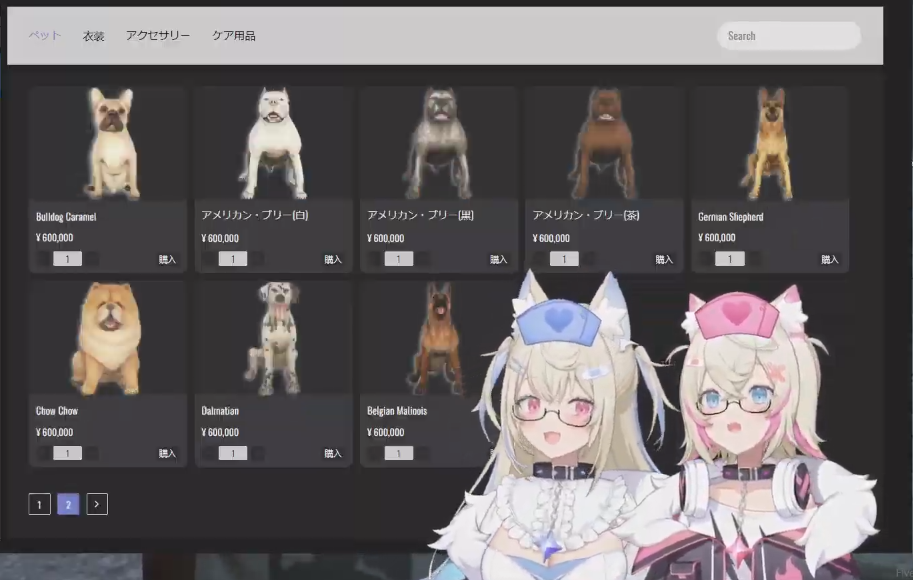Select the ケア用品 tab
The image size is (913, 580).
point(233,36)
